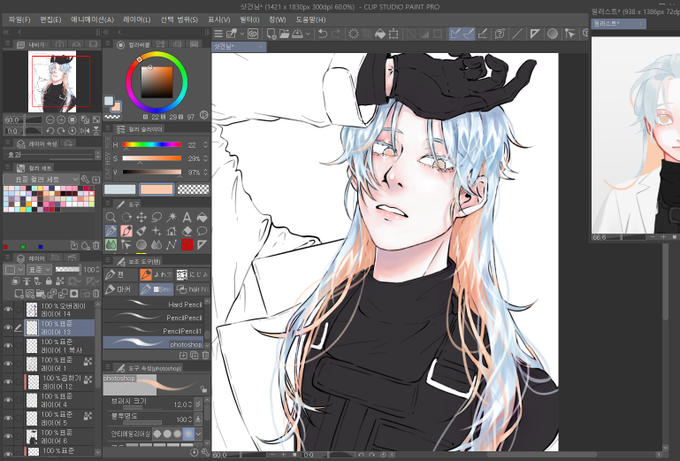The width and height of the screenshot is (680, 461).
Task: Flip canvas horizontally in Navigator panel
Action: coord(85,131)
